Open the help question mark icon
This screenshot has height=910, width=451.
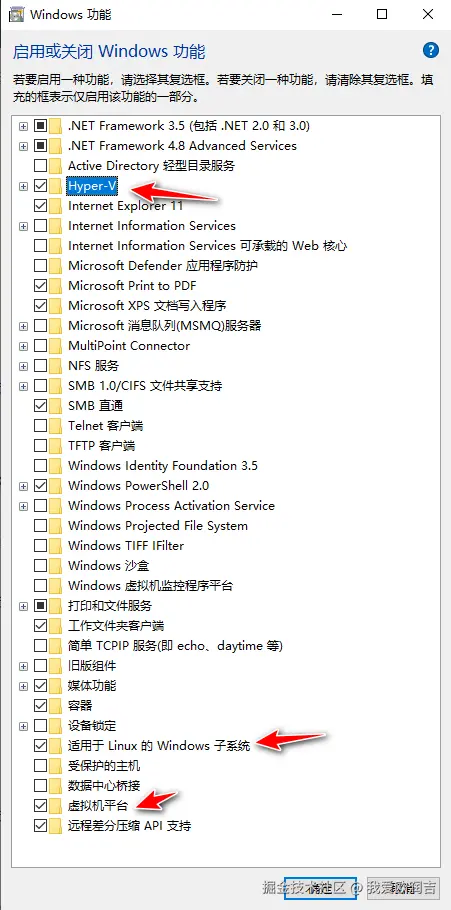(x=430, y=50)
